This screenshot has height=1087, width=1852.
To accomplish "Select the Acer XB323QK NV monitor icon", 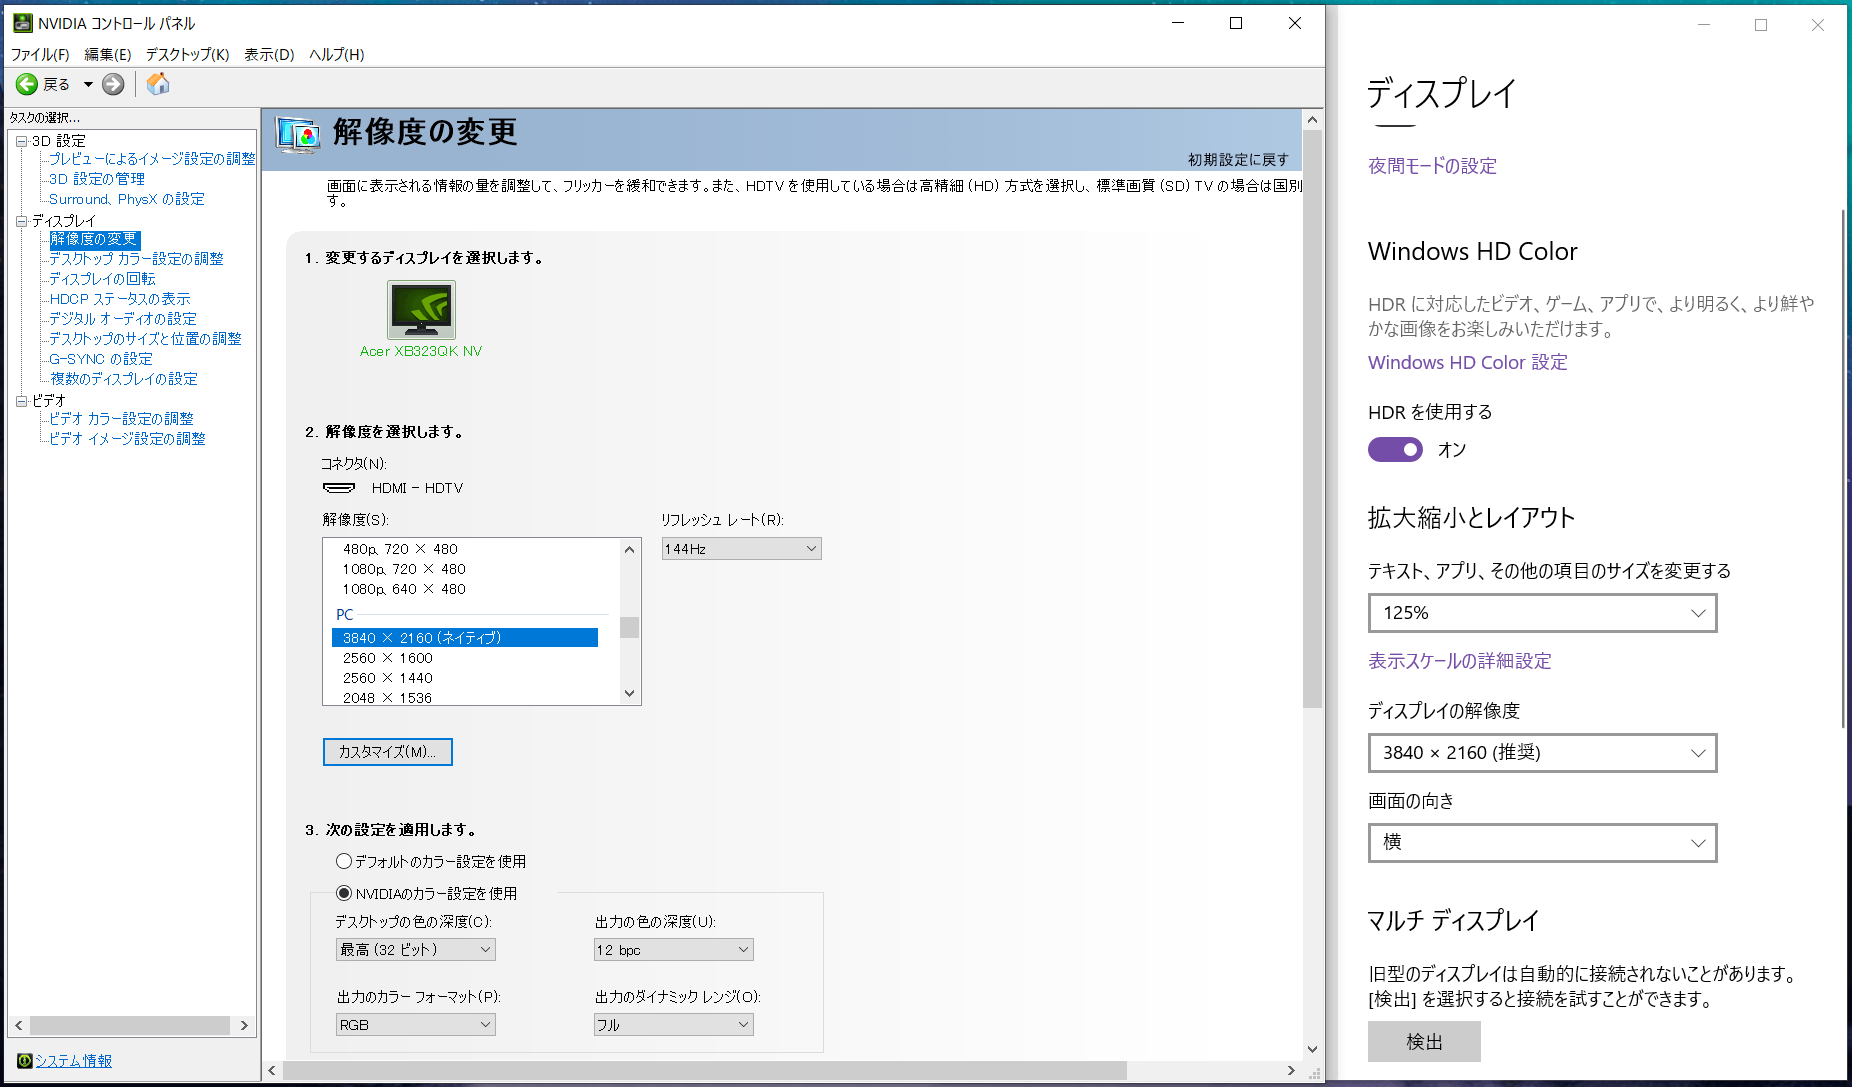I will [421, 310].
